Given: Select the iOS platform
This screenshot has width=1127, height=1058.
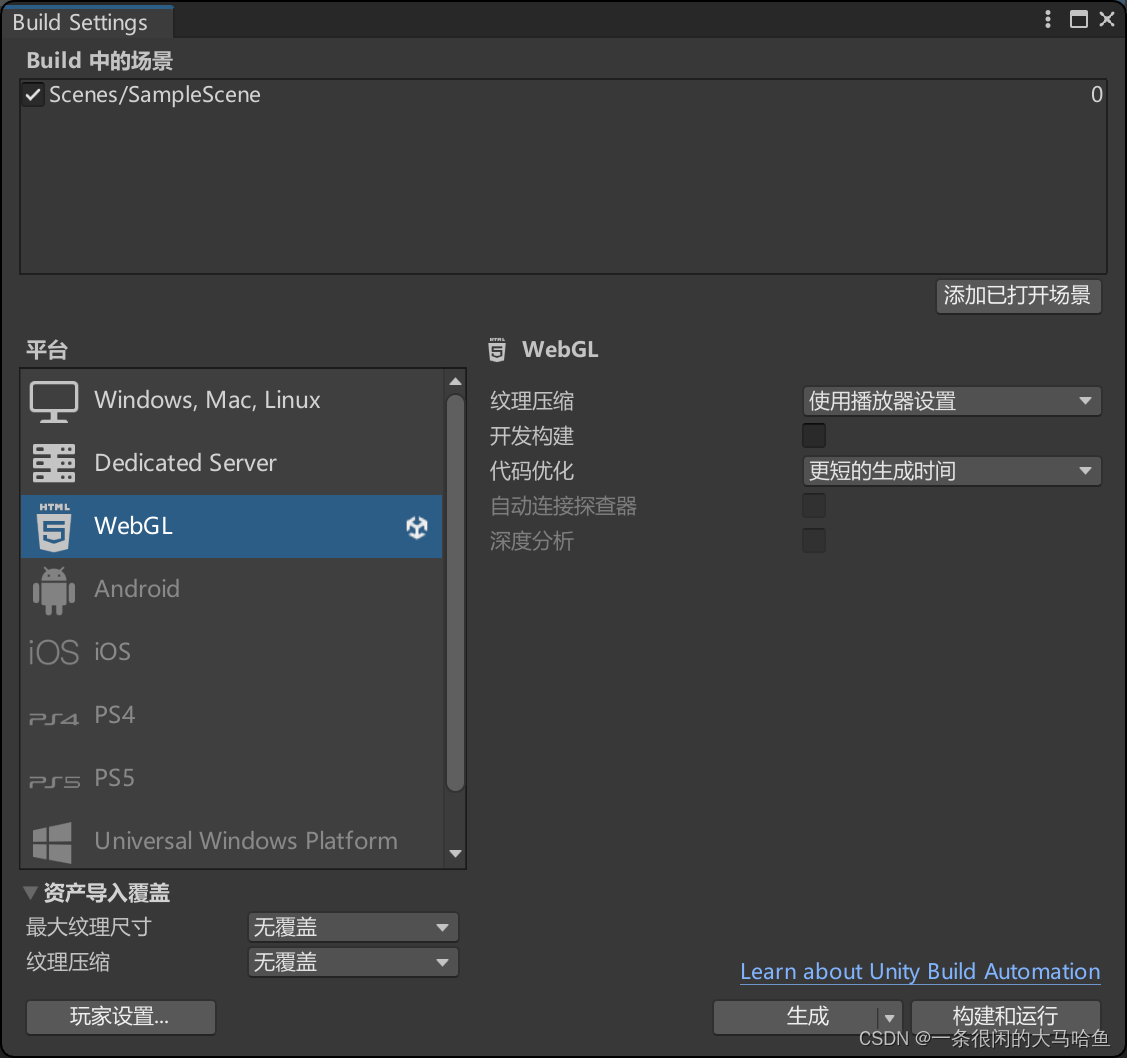Looking at the screenshot, I should 231,653.
